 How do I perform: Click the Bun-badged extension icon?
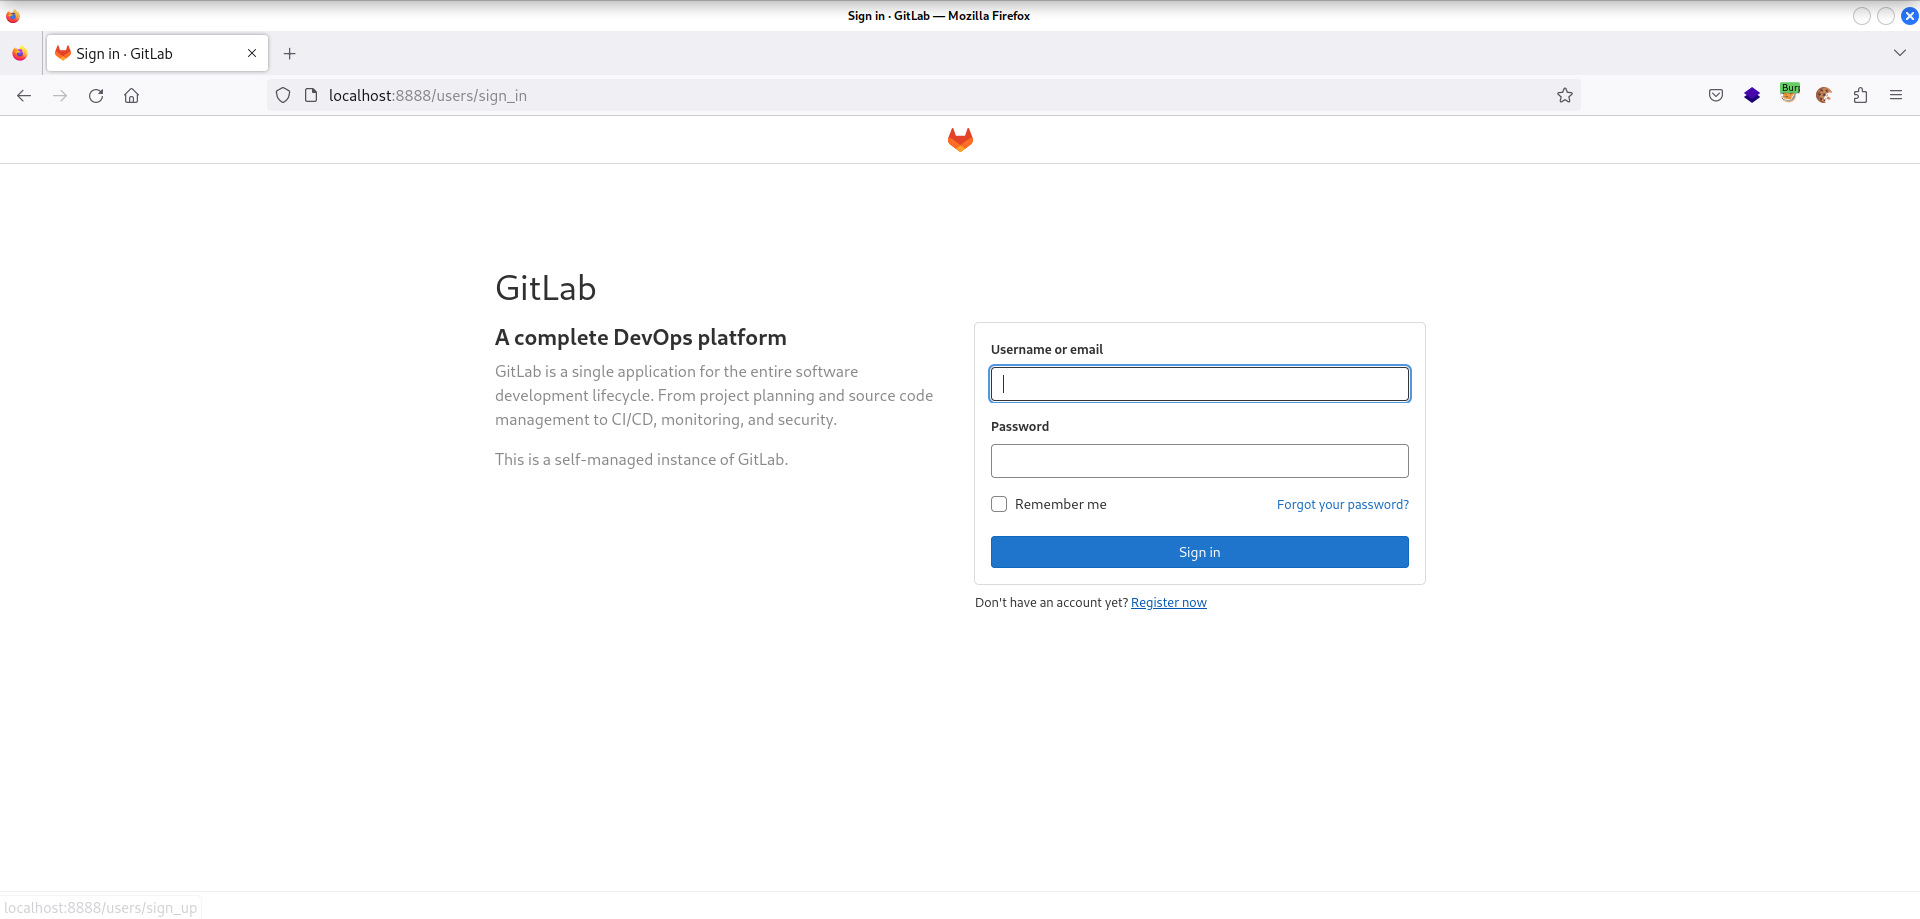click(1789, 94)
